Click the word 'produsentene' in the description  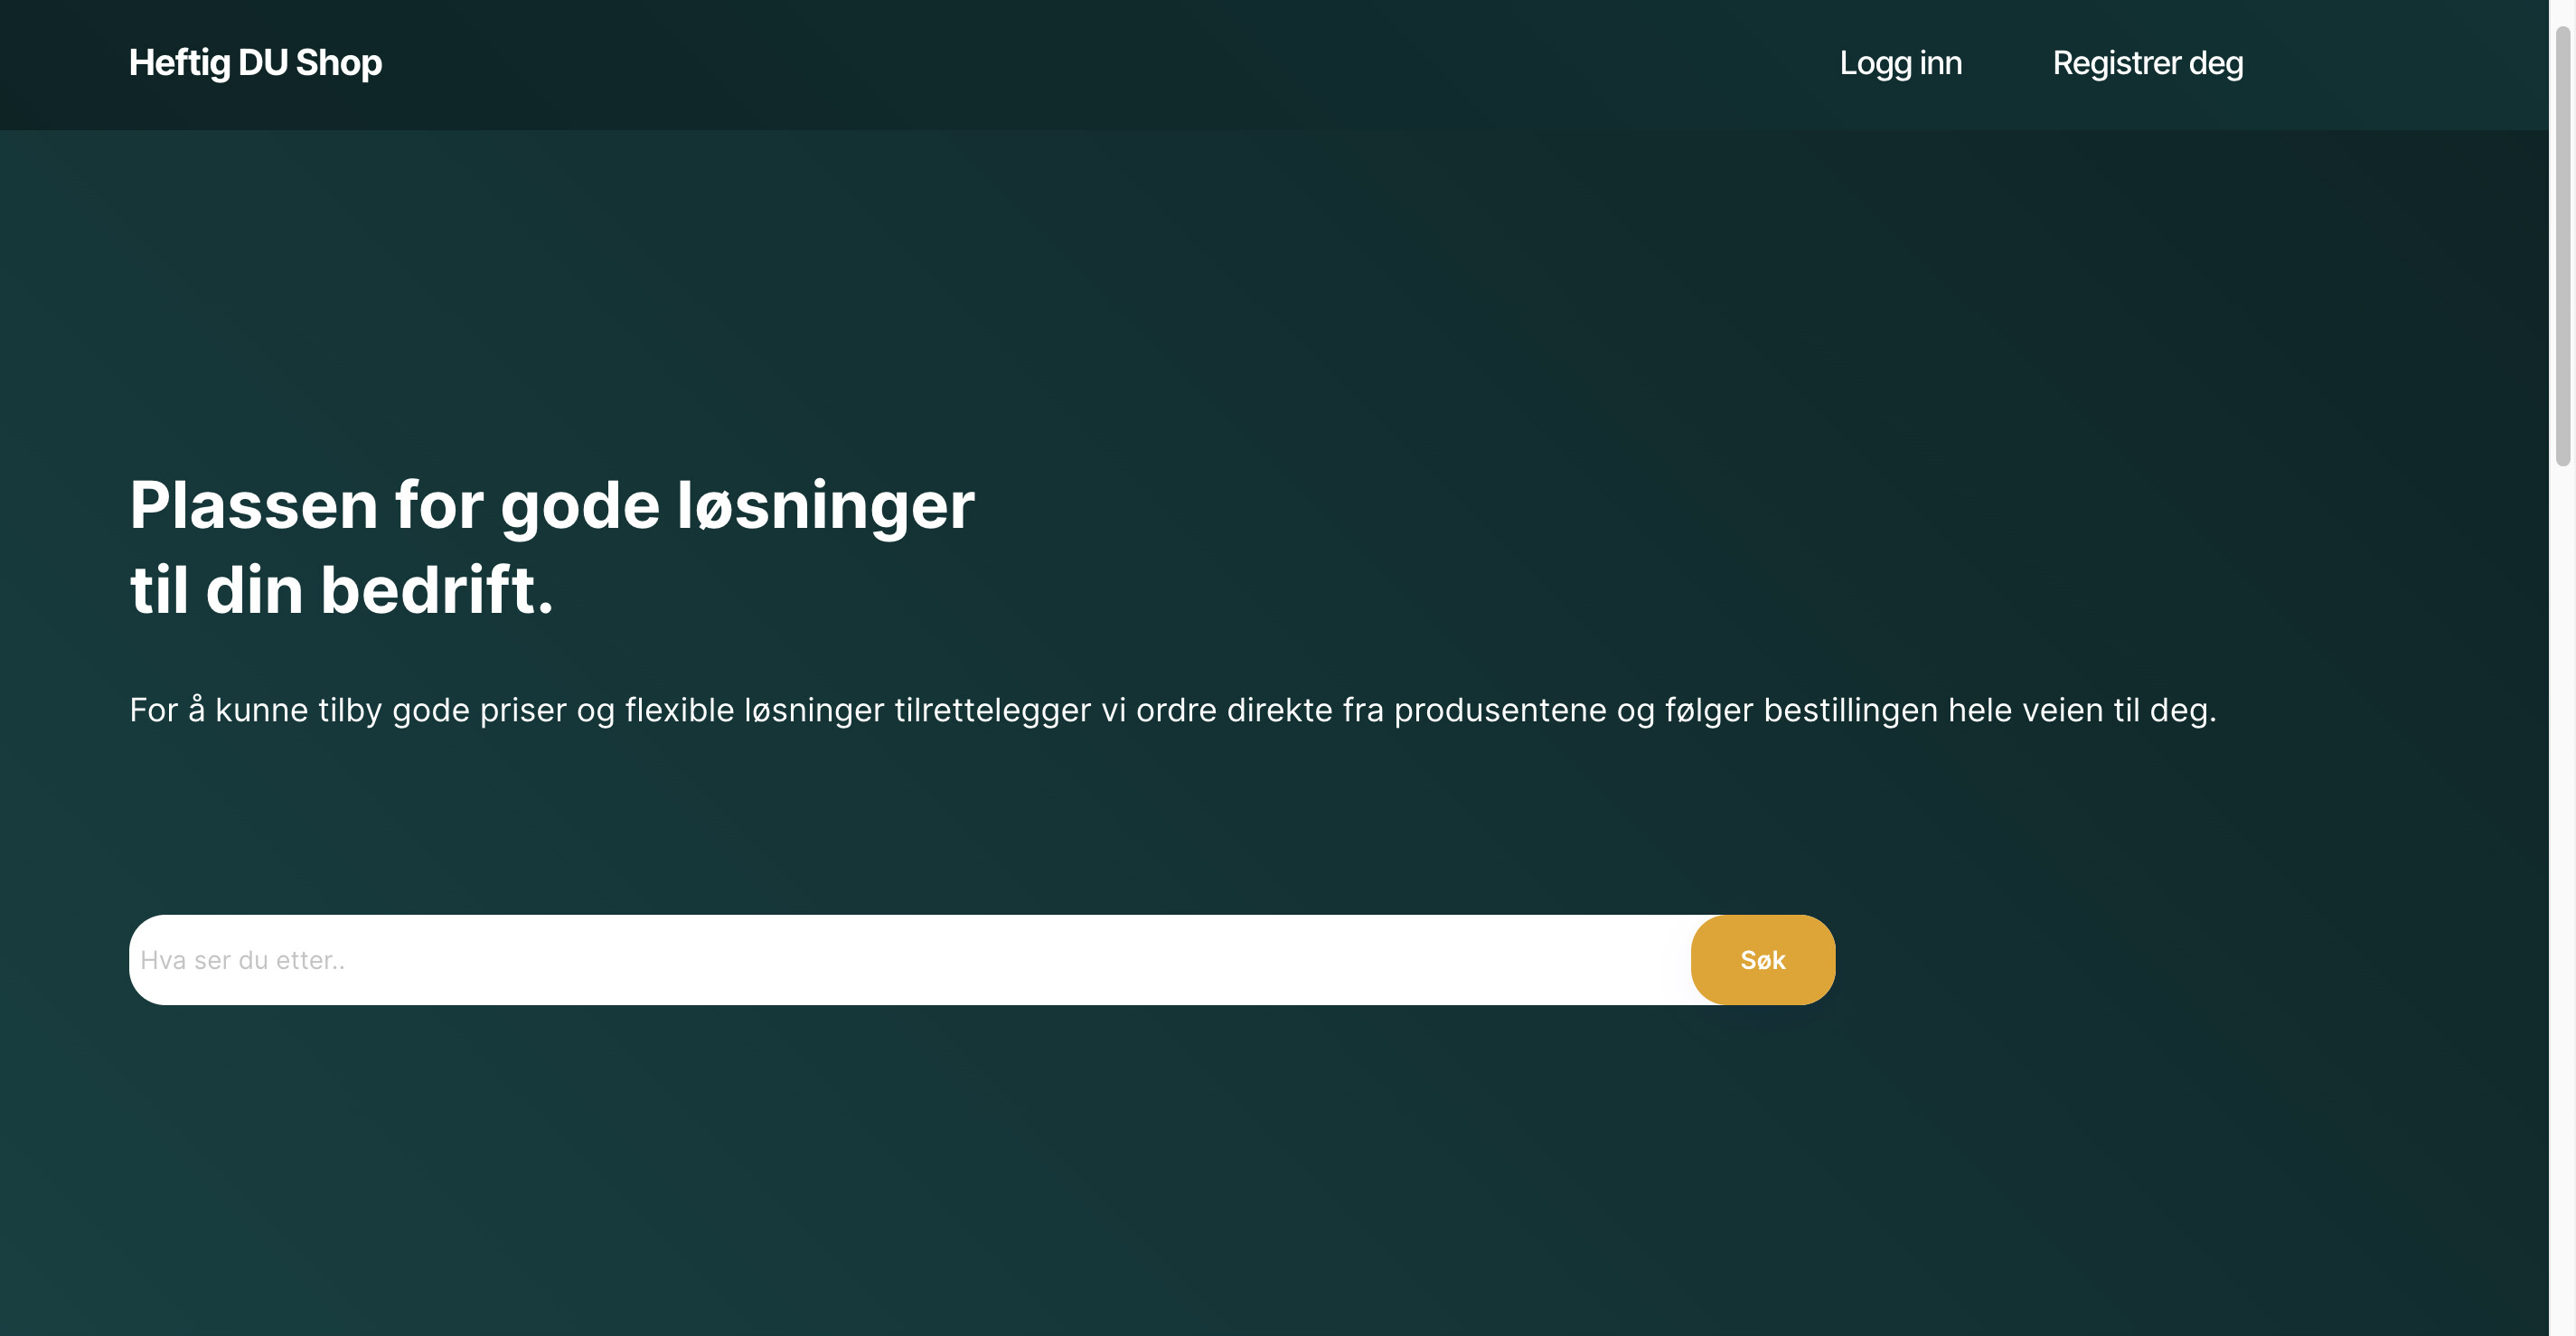pyautogui.click(x=1500, y=710)
